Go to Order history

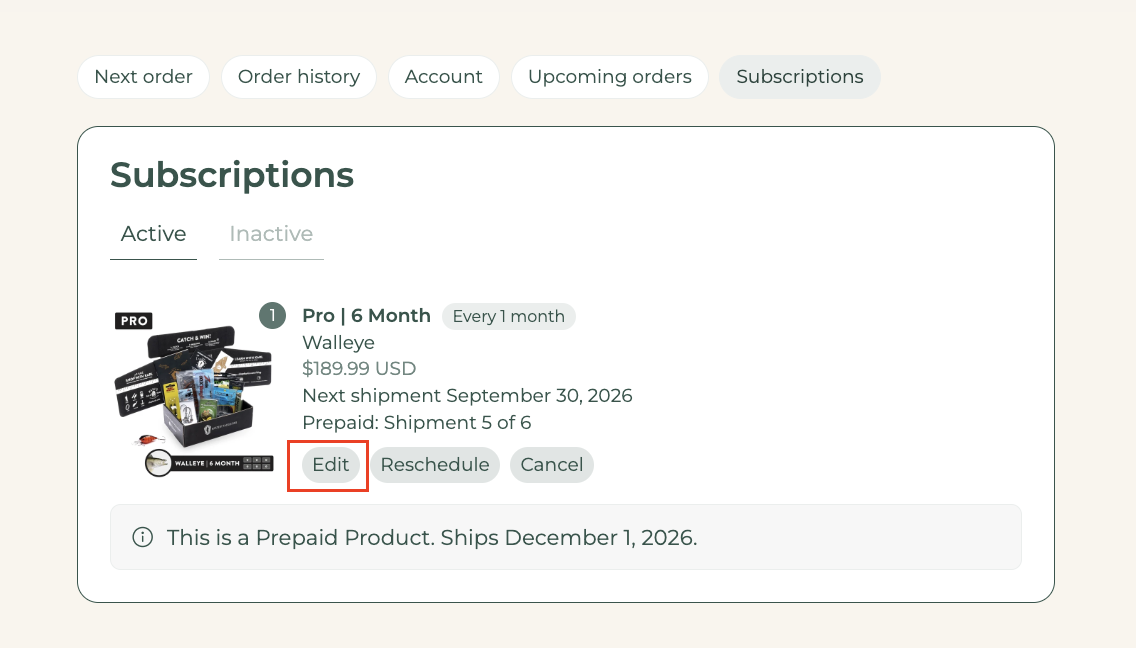click(x=298, y=77)
